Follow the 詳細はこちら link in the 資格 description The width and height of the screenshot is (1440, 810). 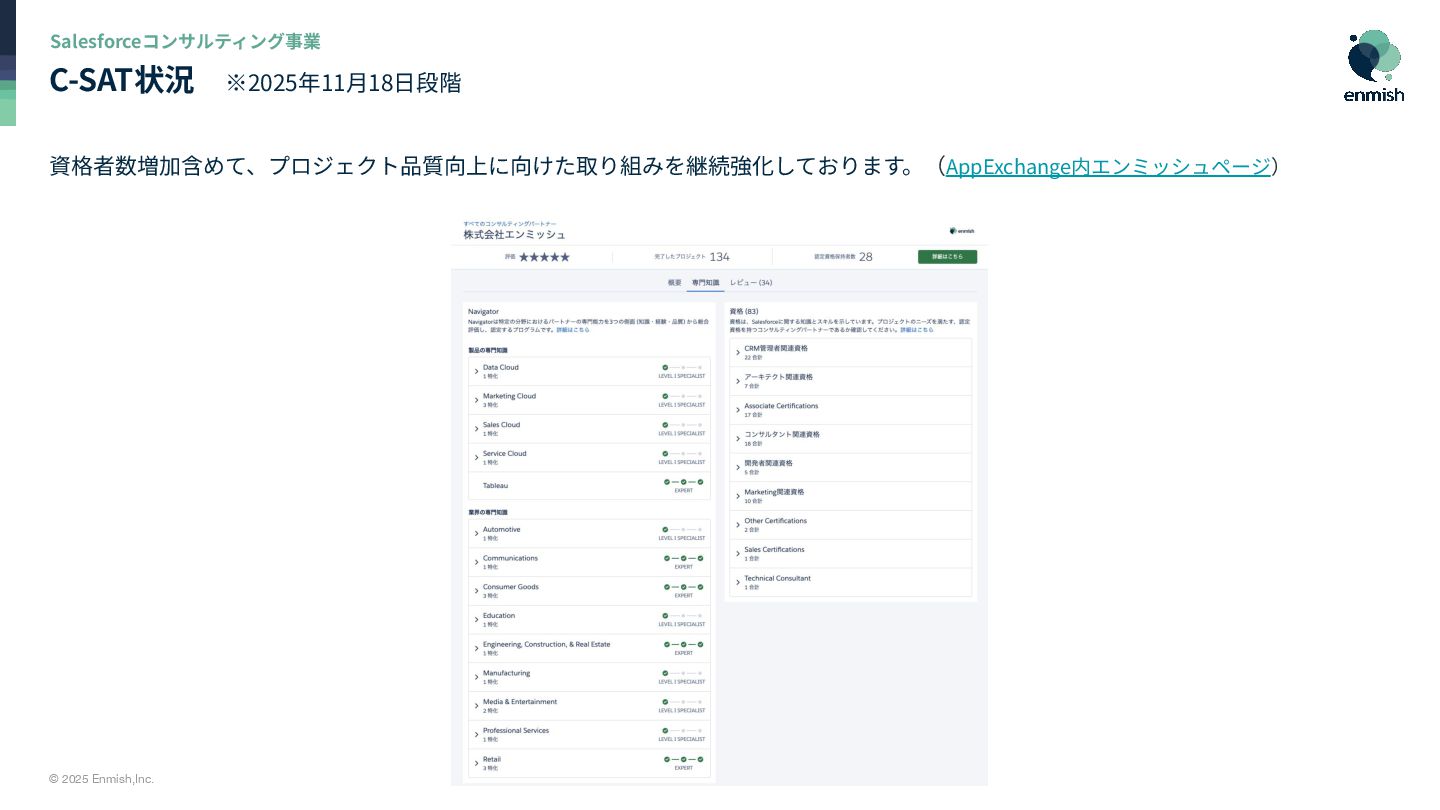click(917, 330)
